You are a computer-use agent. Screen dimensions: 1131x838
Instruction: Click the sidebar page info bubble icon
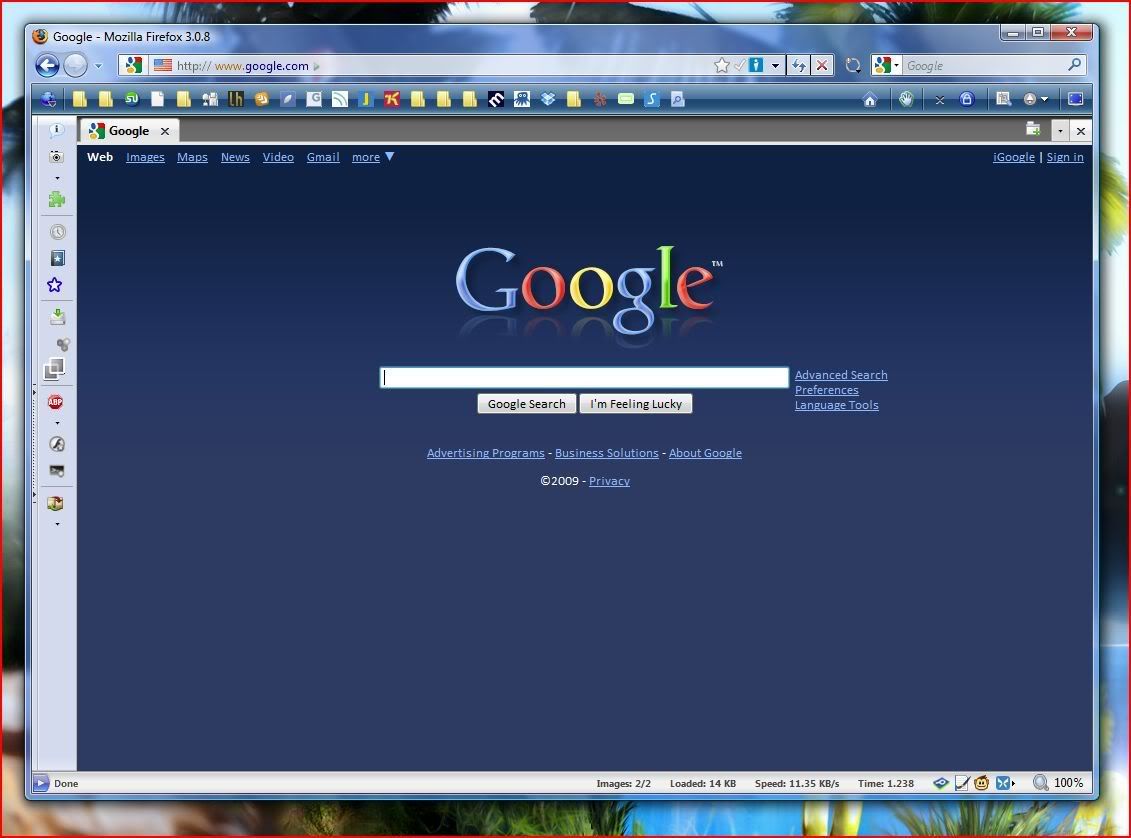(x=56, y=130)
